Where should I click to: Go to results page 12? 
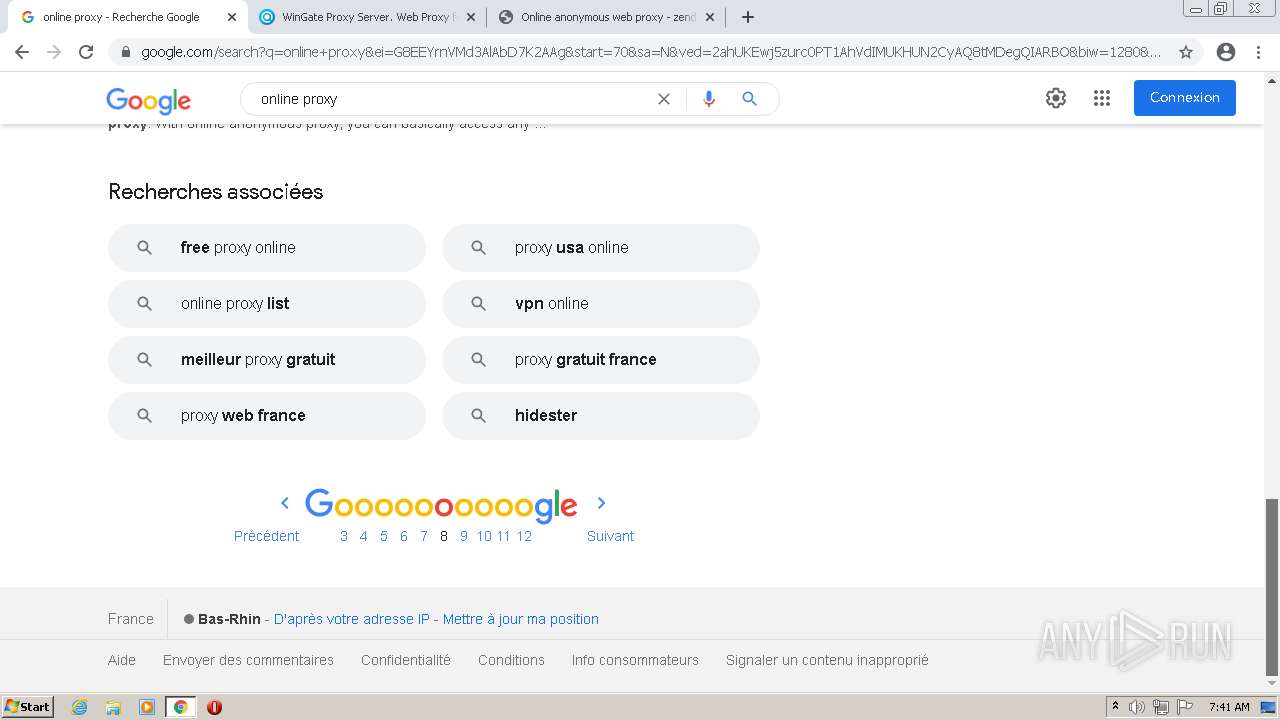pos(524,536)
